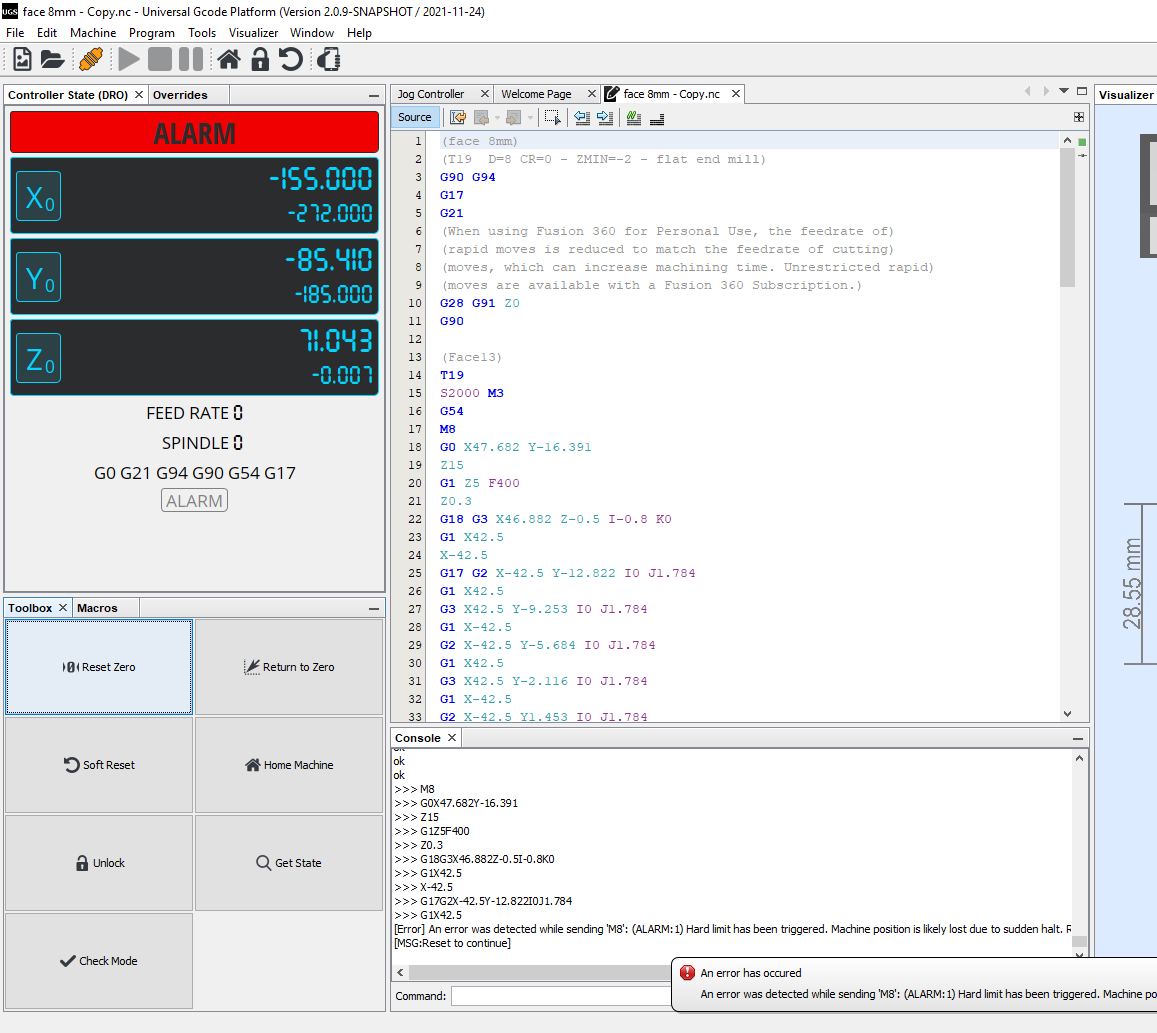Viewport: 1157px width, 1033px height.
Task: Shift line right using the blue arrow editor icon
Action: tap(605, 117)
